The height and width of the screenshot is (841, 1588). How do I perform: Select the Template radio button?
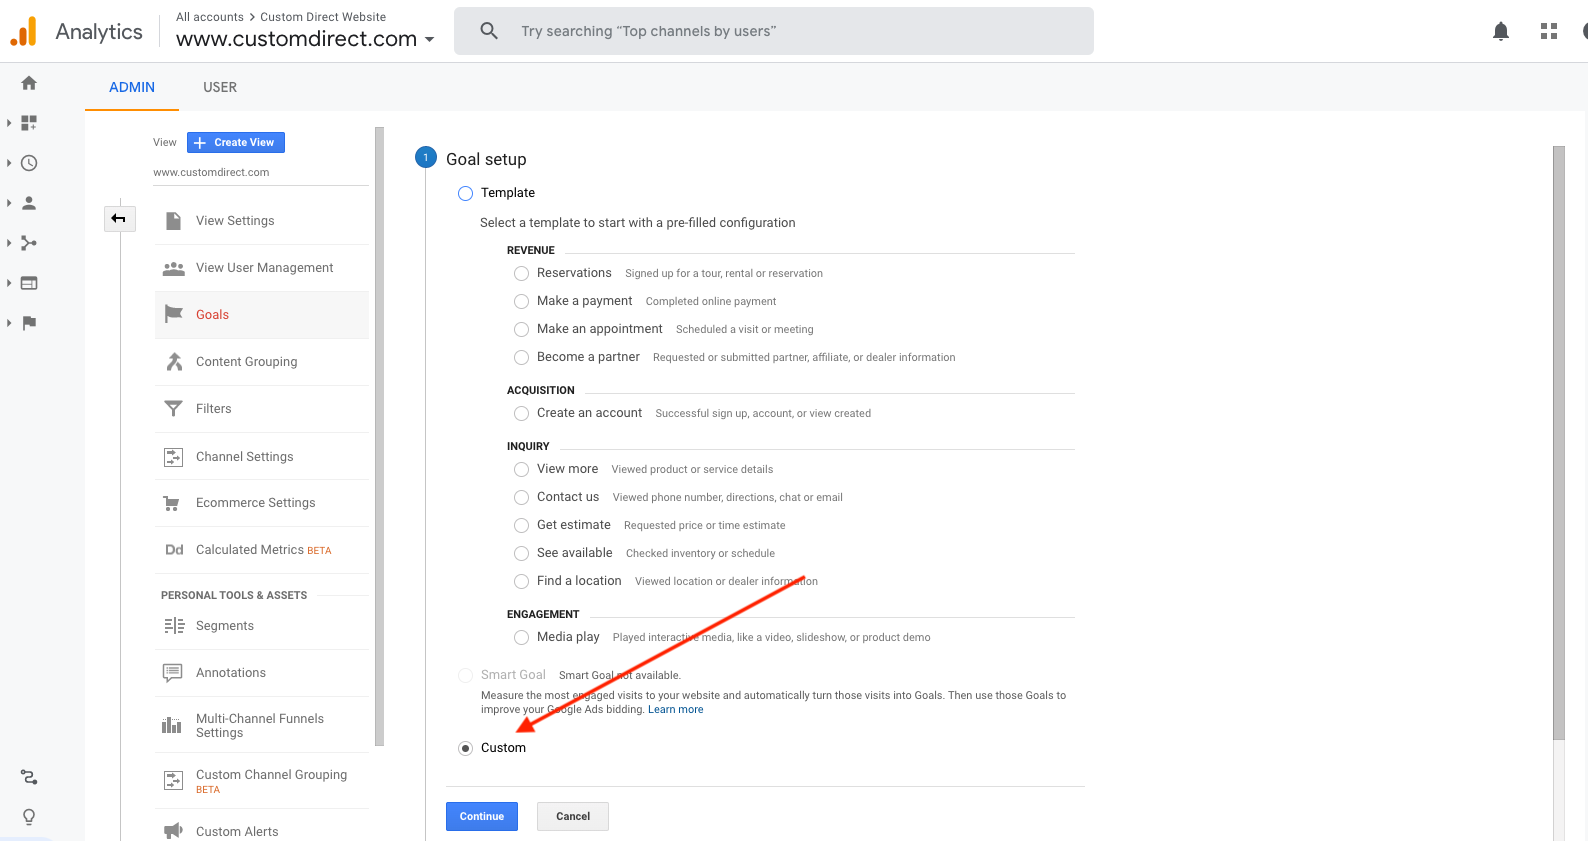point(465,193)
